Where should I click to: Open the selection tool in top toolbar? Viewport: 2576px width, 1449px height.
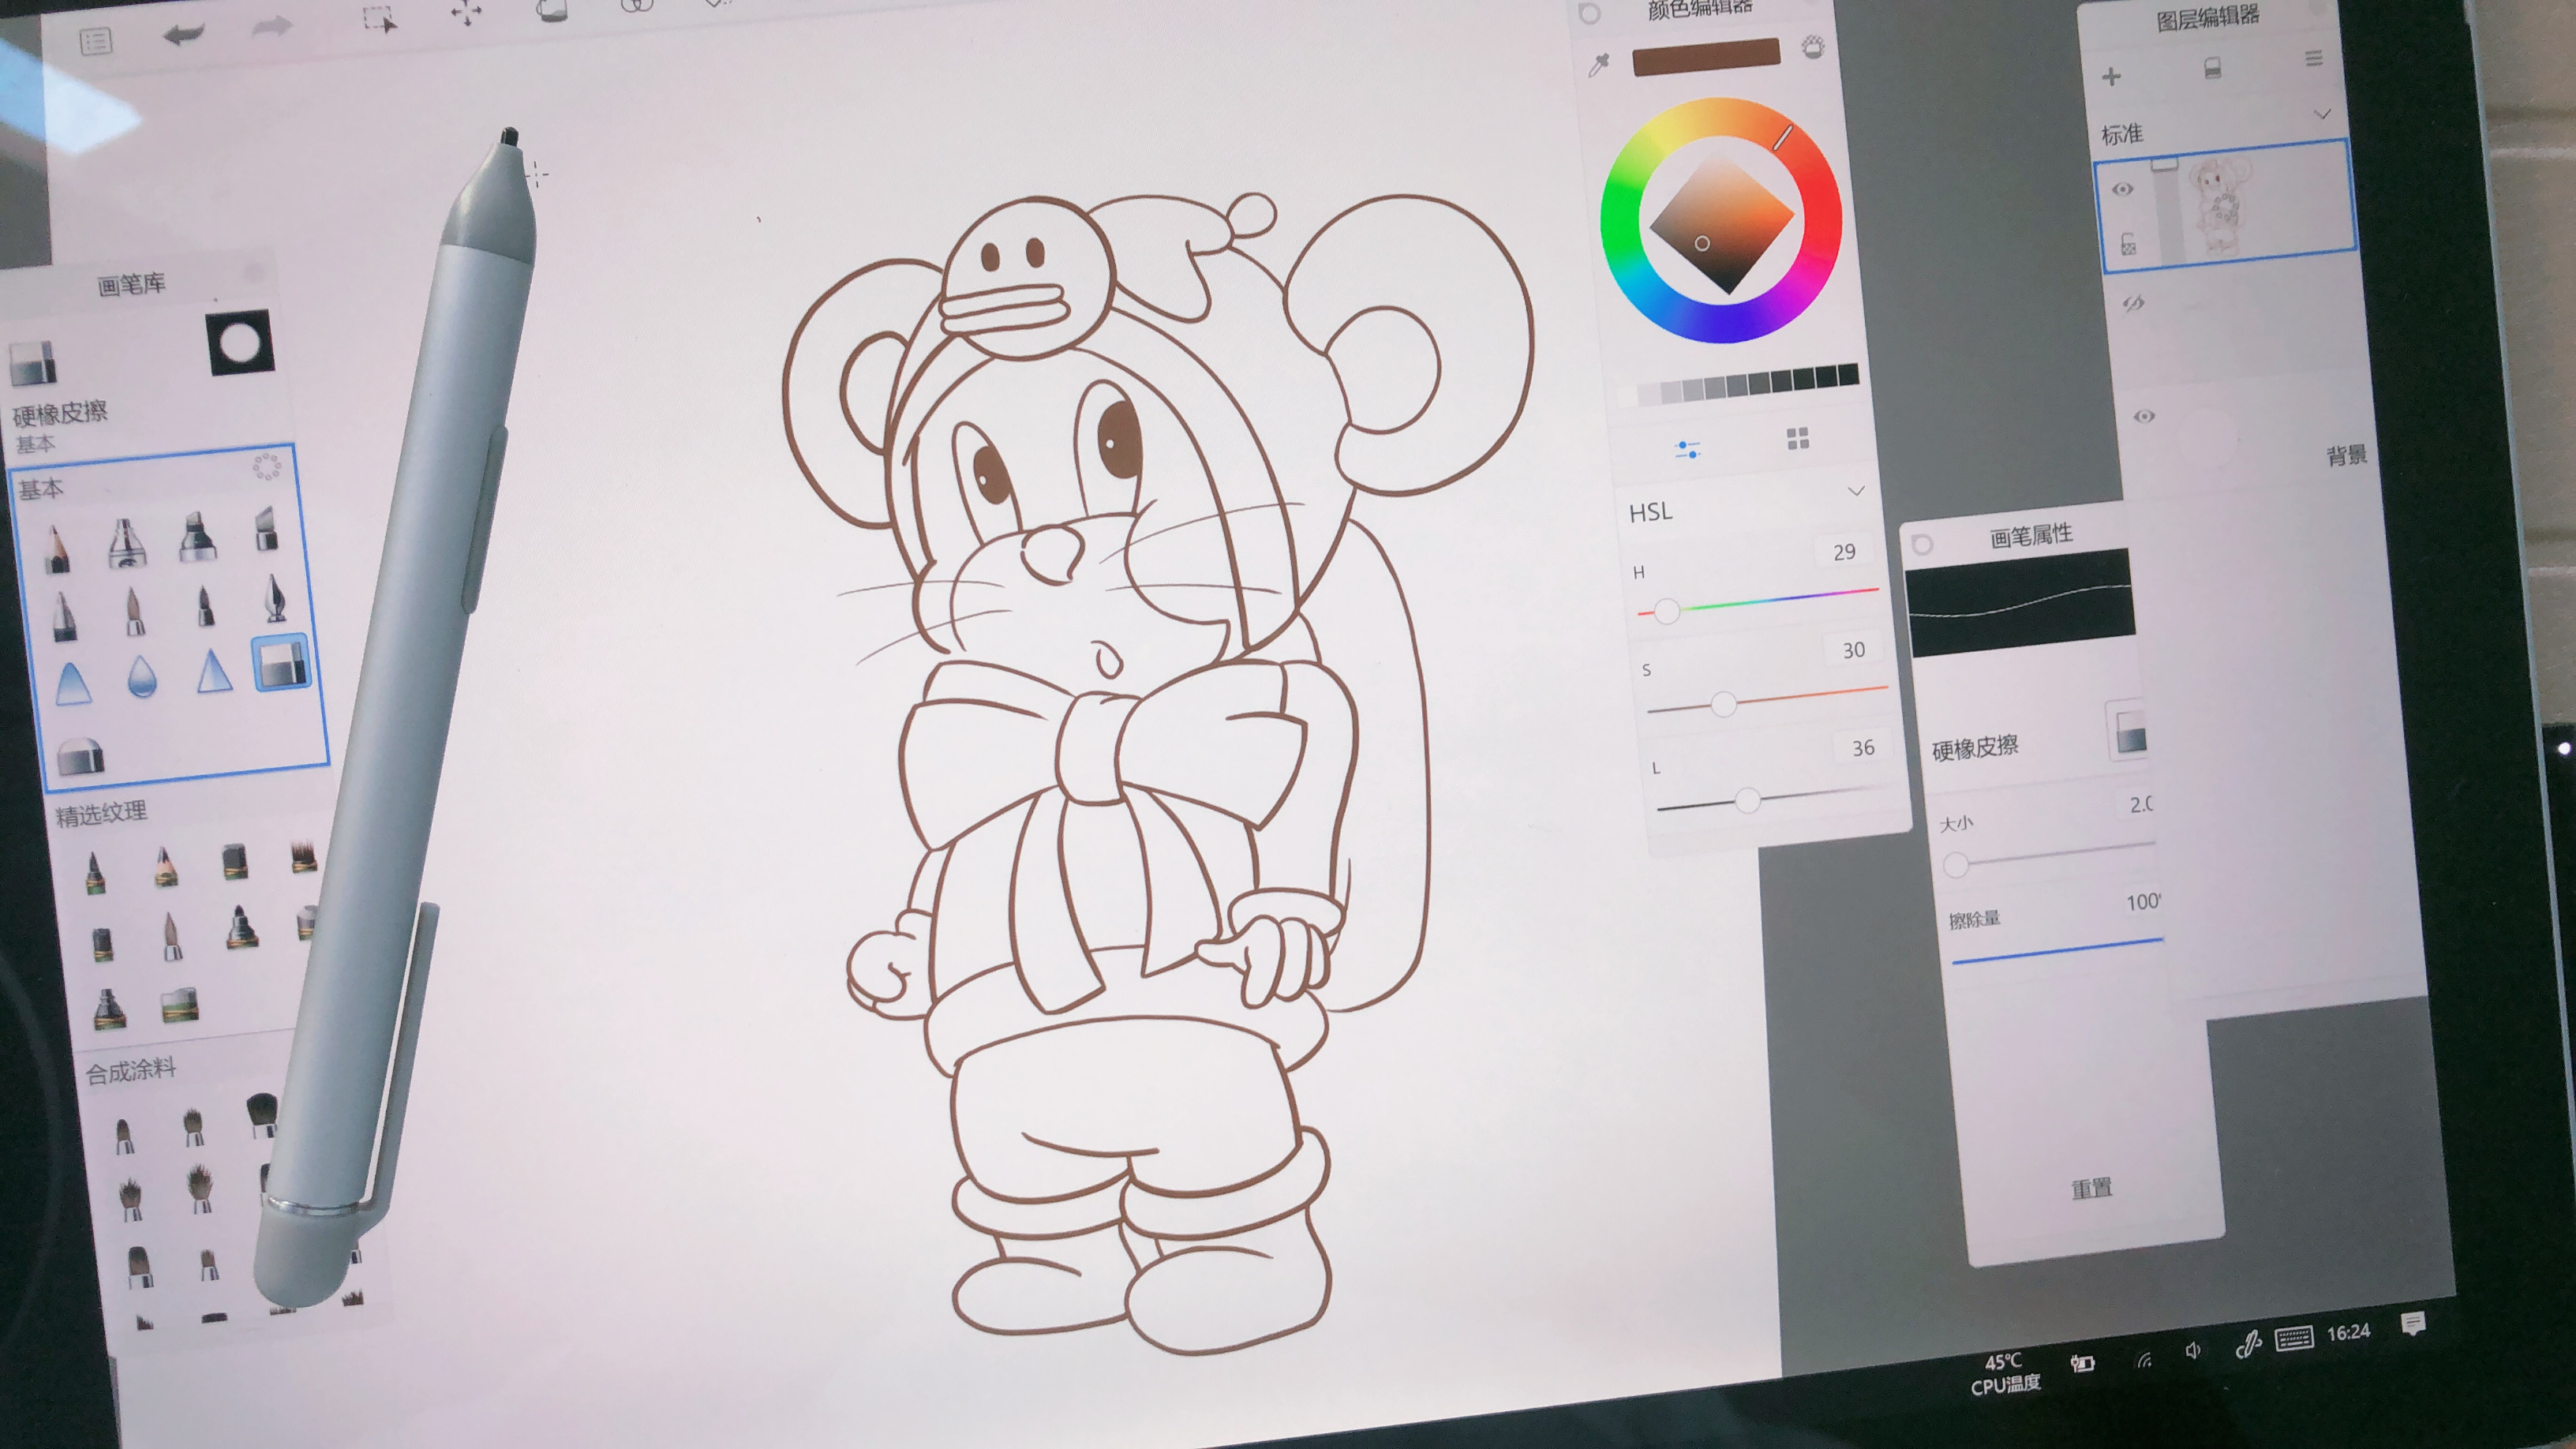(x=379, y=20)
